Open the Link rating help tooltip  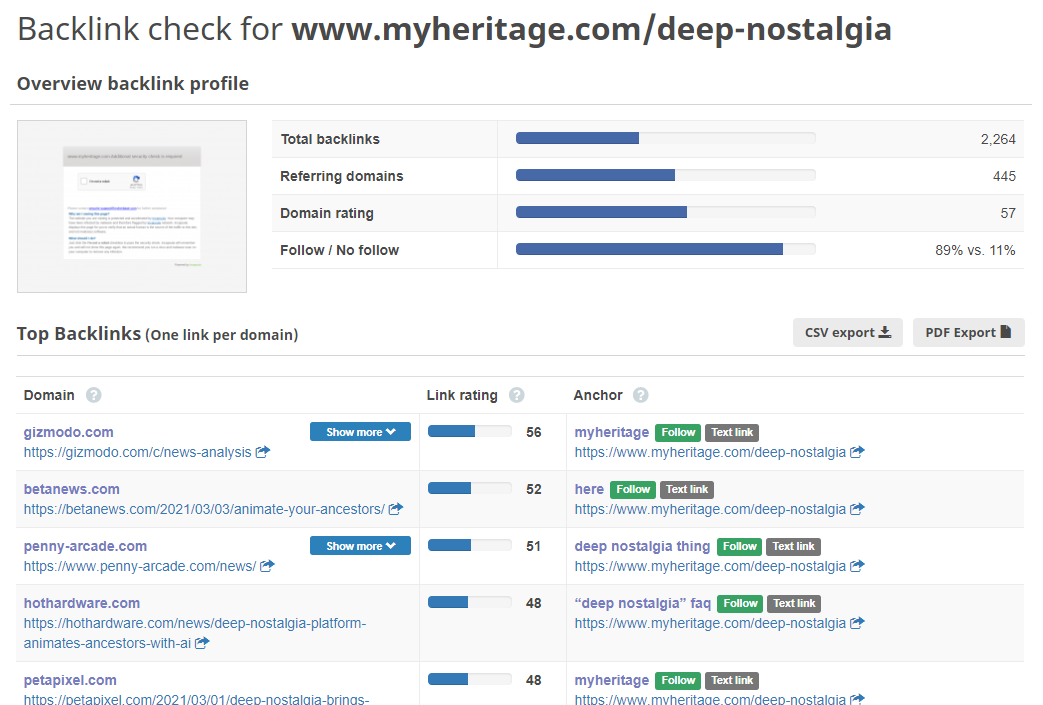tap(517, 395)
